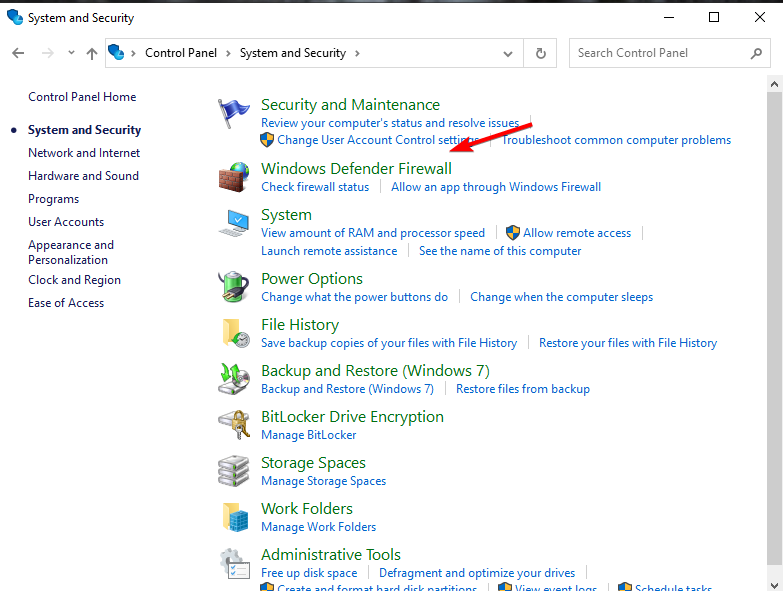Open Ease of Access category
The height and width of the screenshot is (591, 783).
[x=66, y=302]
